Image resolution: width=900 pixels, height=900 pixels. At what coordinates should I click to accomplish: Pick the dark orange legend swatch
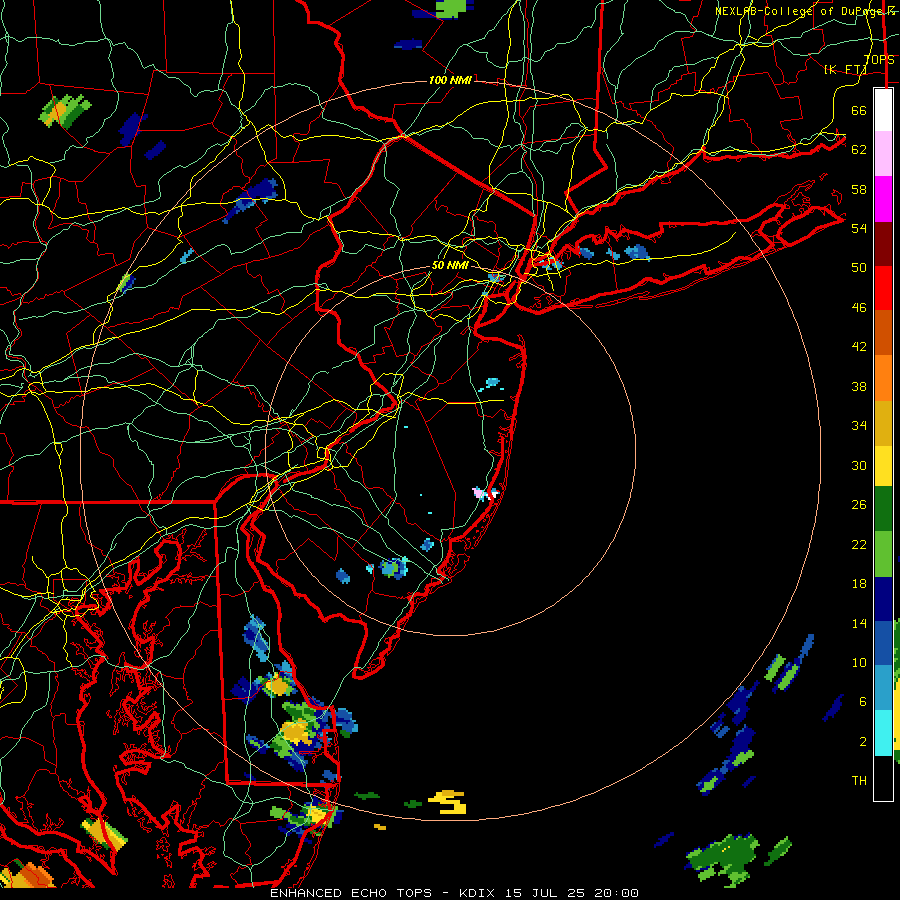pyautogui.click(x=883, y=332)
